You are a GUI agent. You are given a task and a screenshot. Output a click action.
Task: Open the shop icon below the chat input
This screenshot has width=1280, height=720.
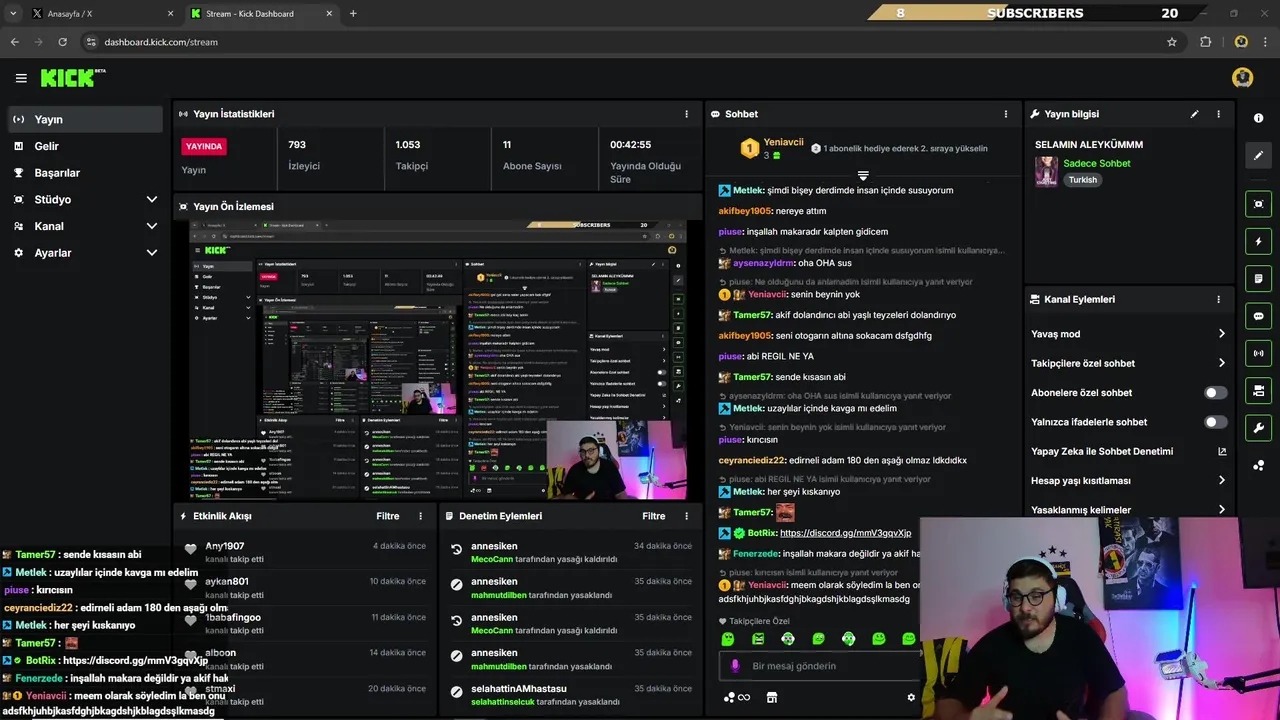tap(772, 698)
